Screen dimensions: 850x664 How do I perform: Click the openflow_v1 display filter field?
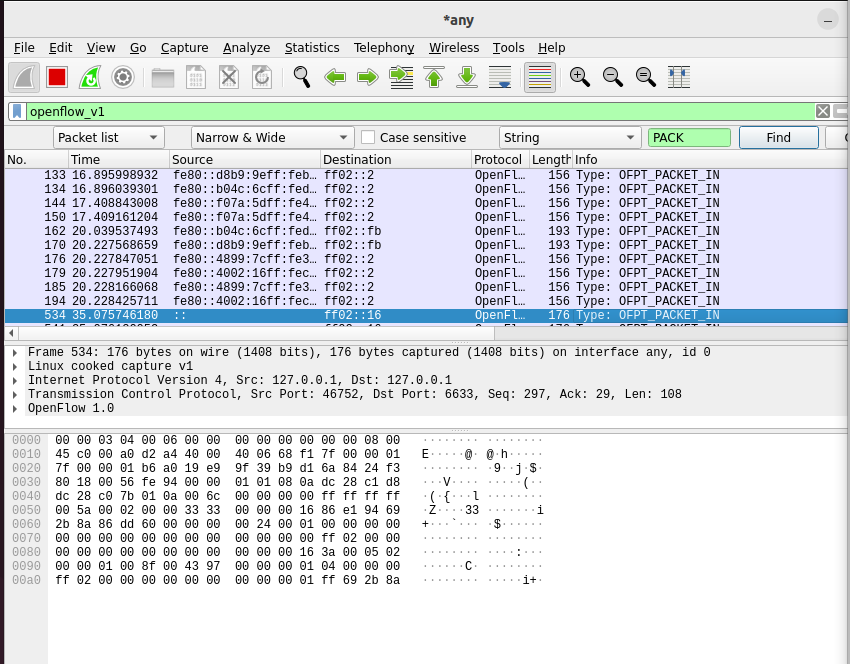click(x=420, y=112)
